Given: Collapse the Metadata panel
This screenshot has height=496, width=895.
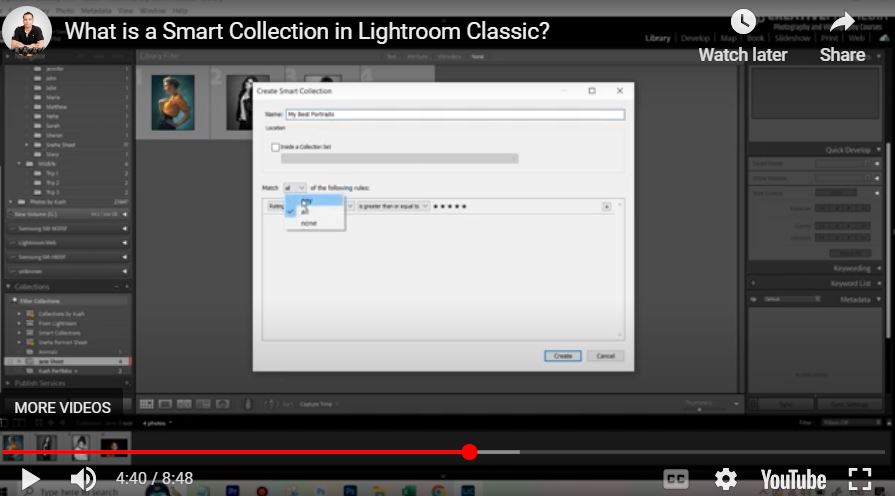Looking at the screenshot, I should coord(878,299).
